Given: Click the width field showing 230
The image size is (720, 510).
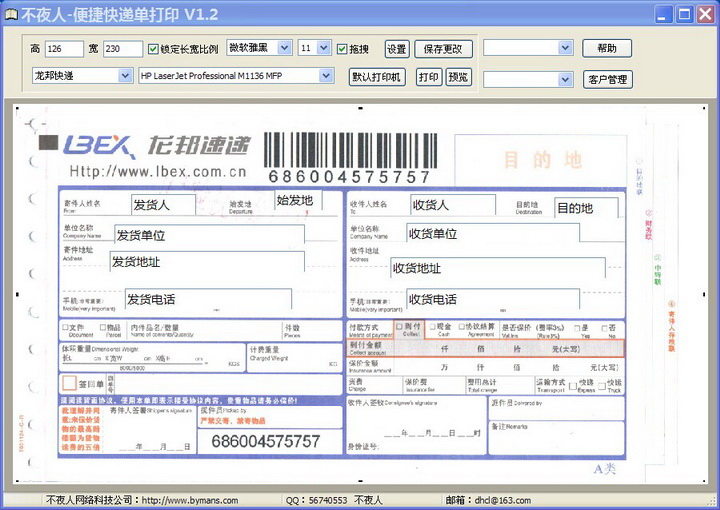Looking at the screenshot, I should (123, 49).
